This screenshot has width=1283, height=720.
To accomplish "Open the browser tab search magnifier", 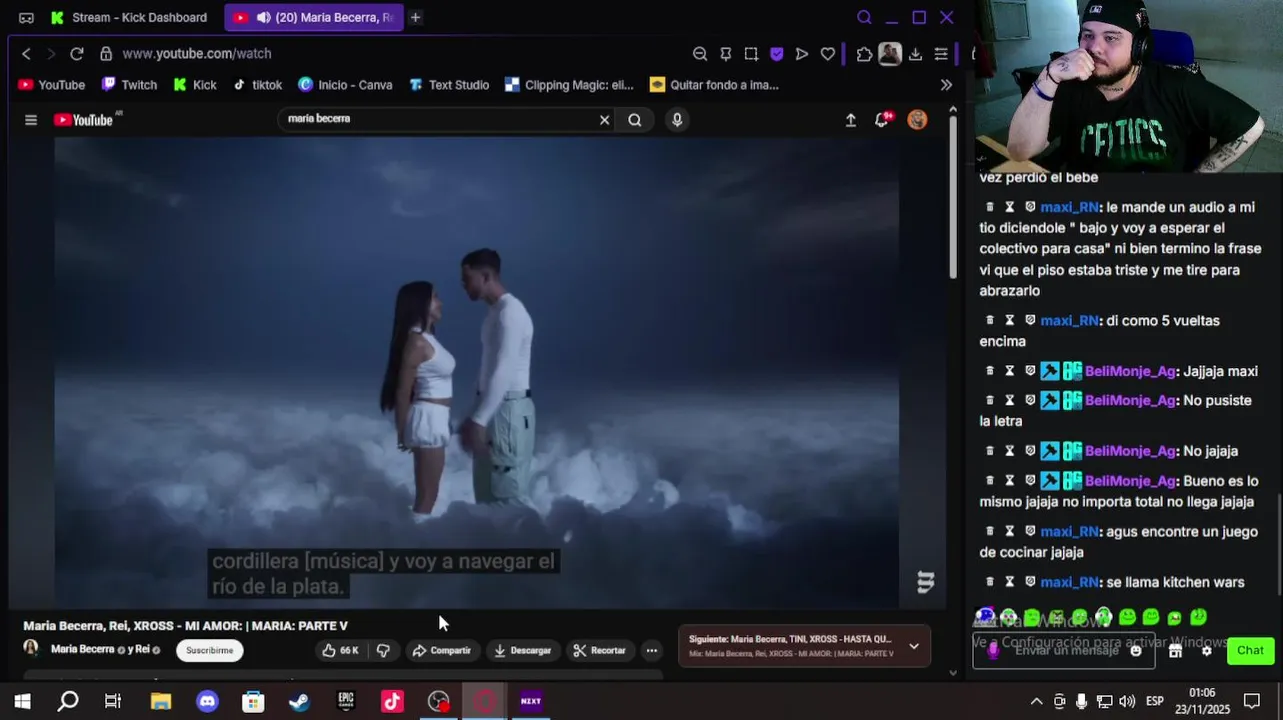I will 864,17.
